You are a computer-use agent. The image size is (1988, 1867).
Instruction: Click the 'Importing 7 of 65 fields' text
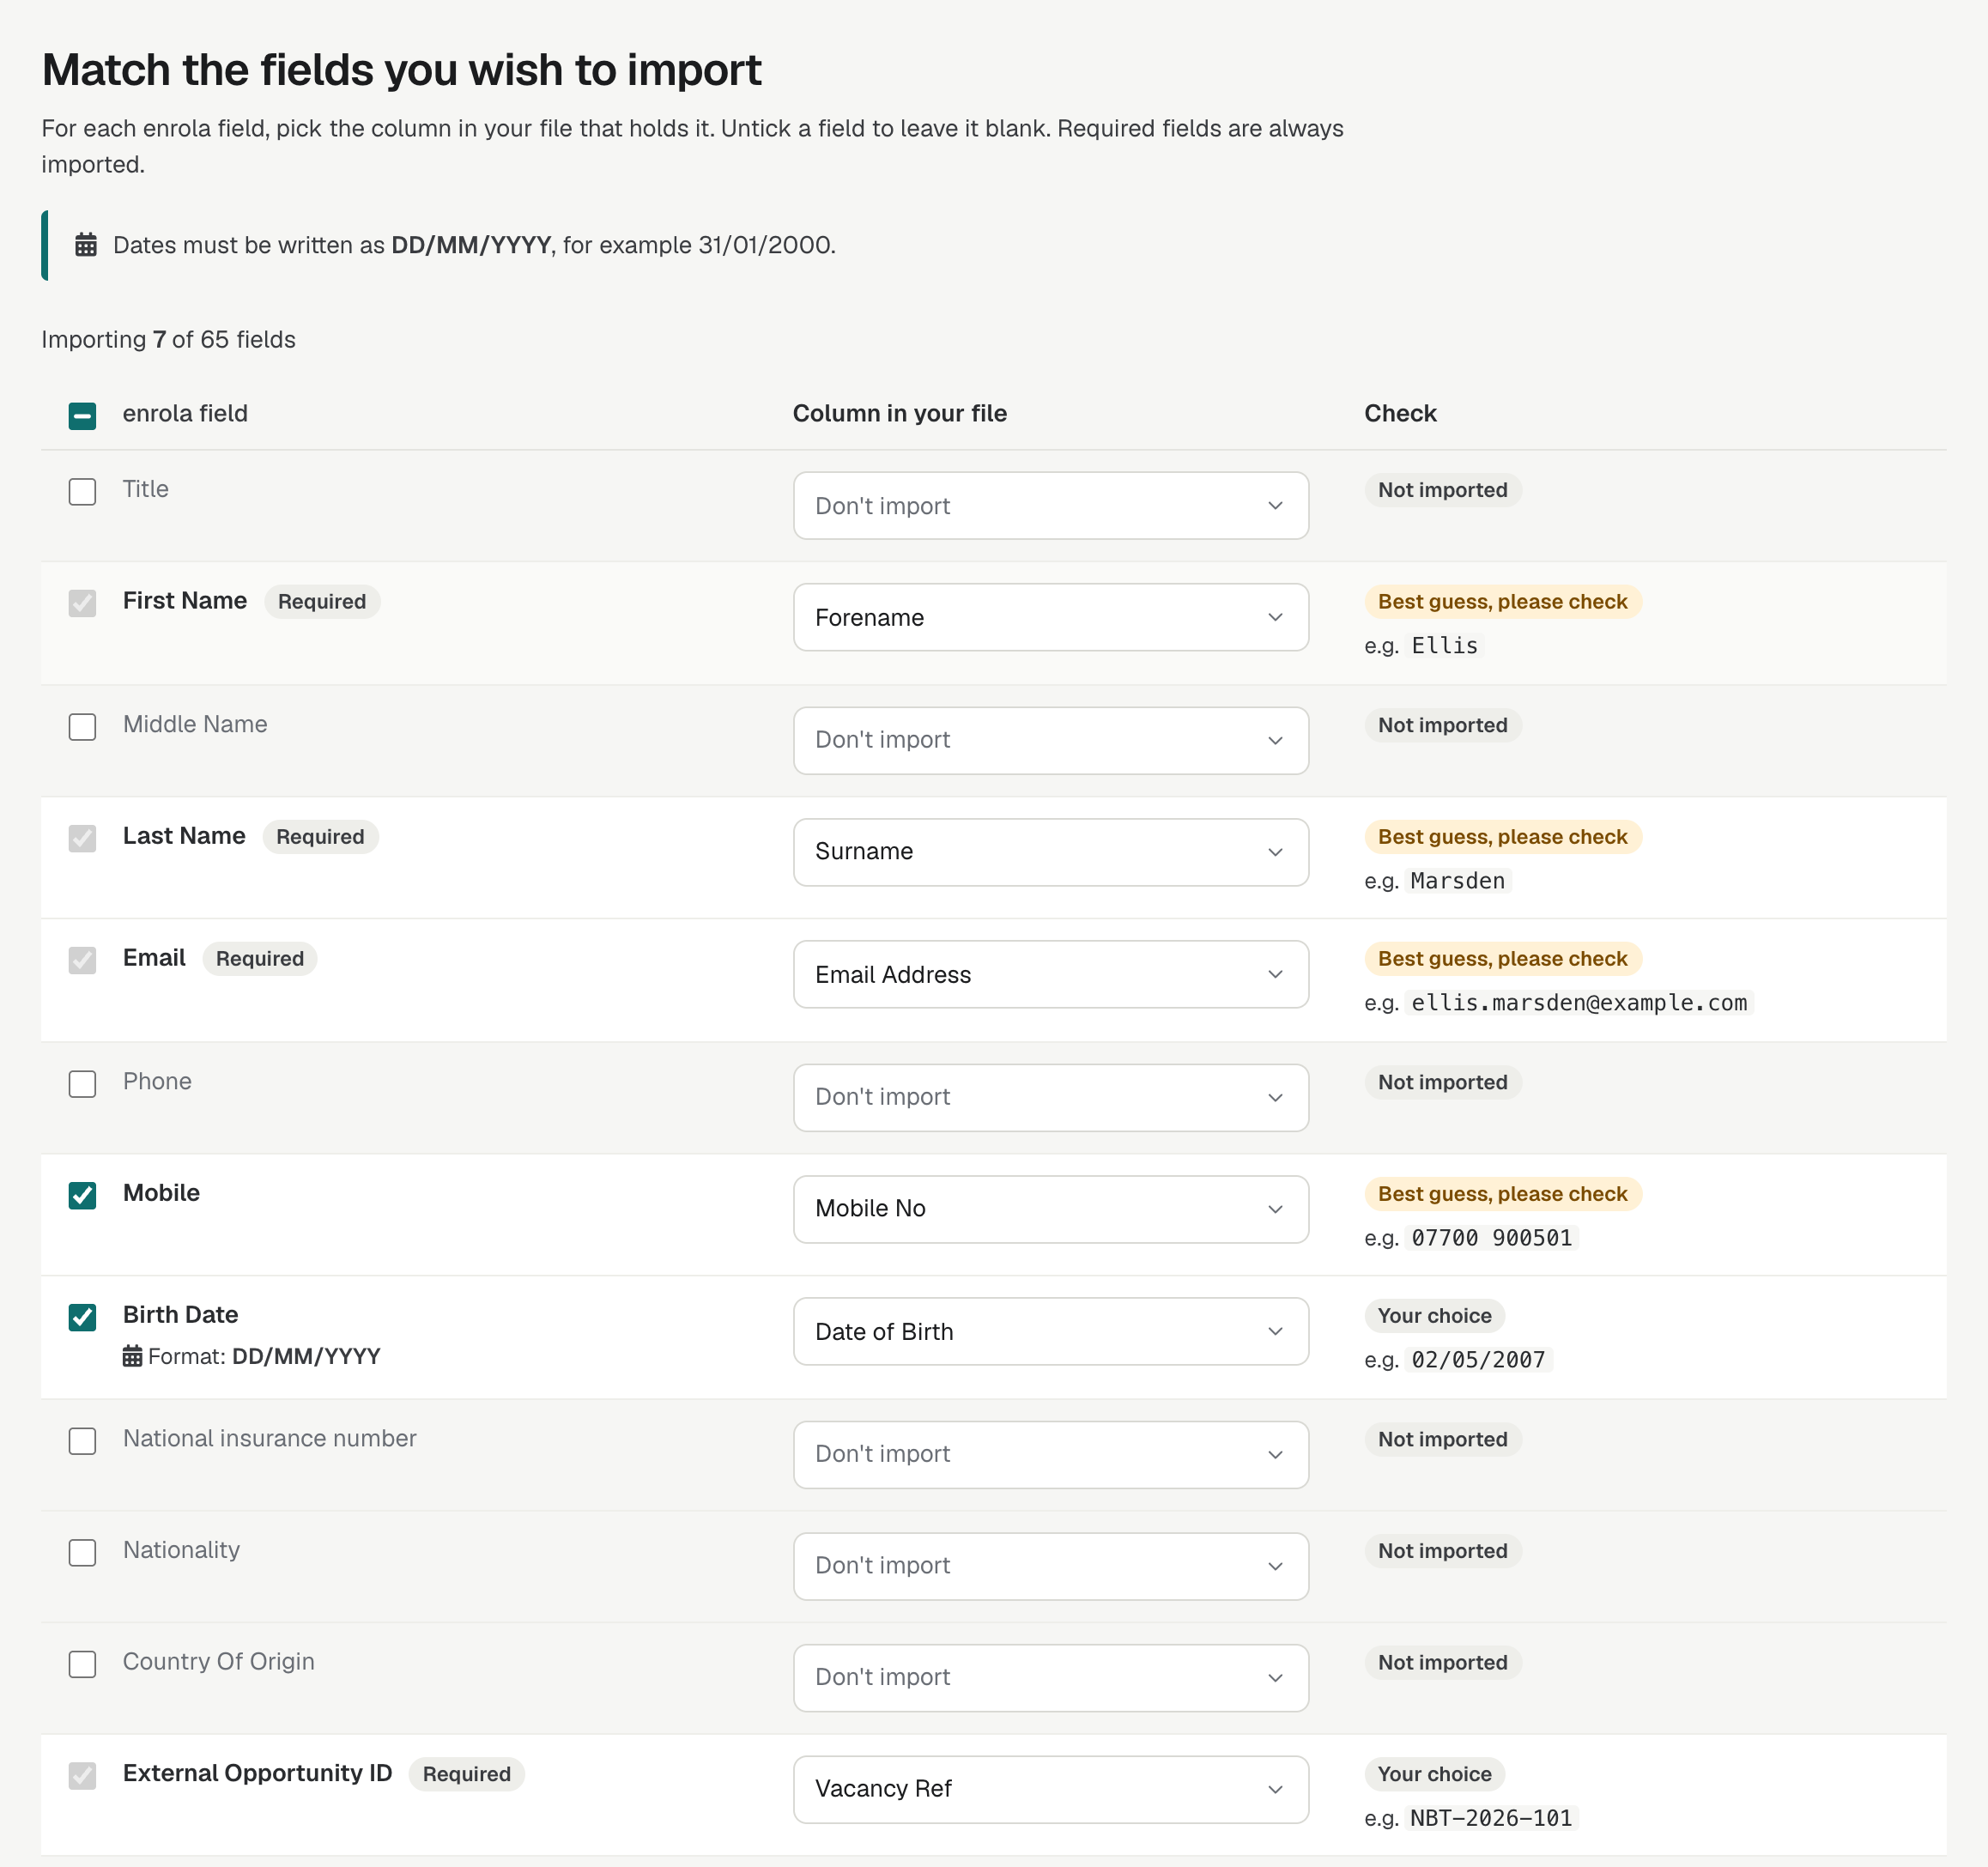169,340
